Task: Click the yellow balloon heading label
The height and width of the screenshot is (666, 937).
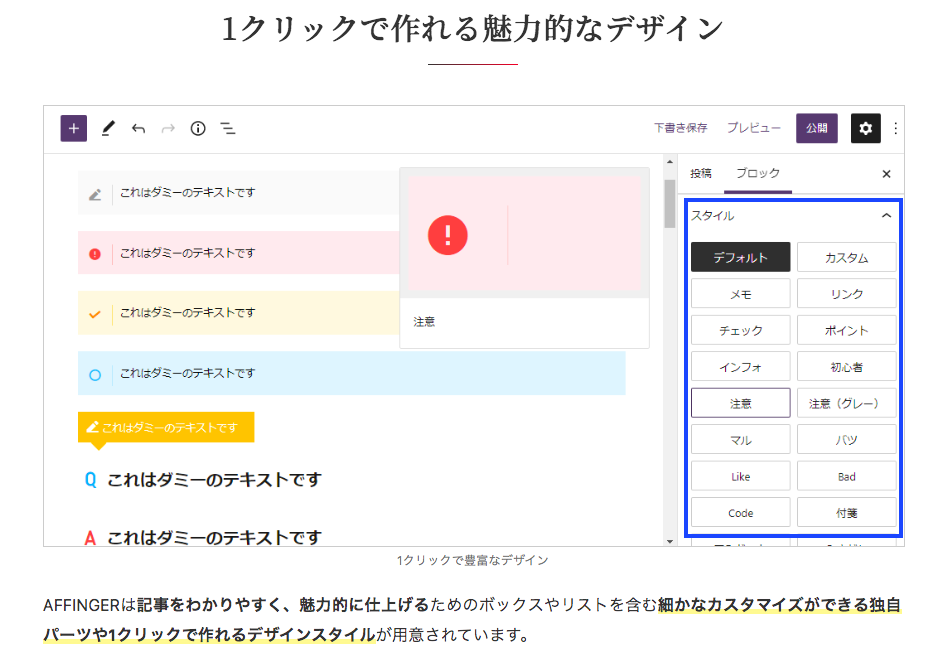Action: pos(166,427)
